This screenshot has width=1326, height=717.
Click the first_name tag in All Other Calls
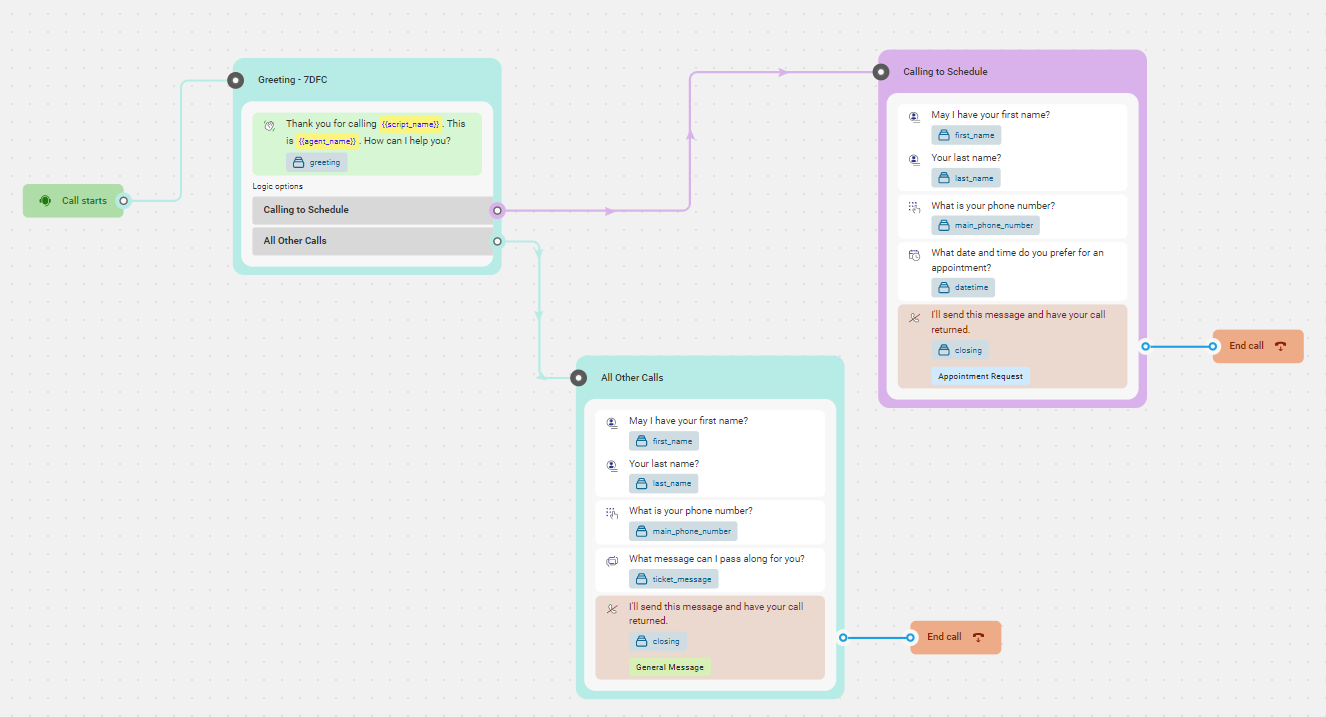[x=664, y=441]
